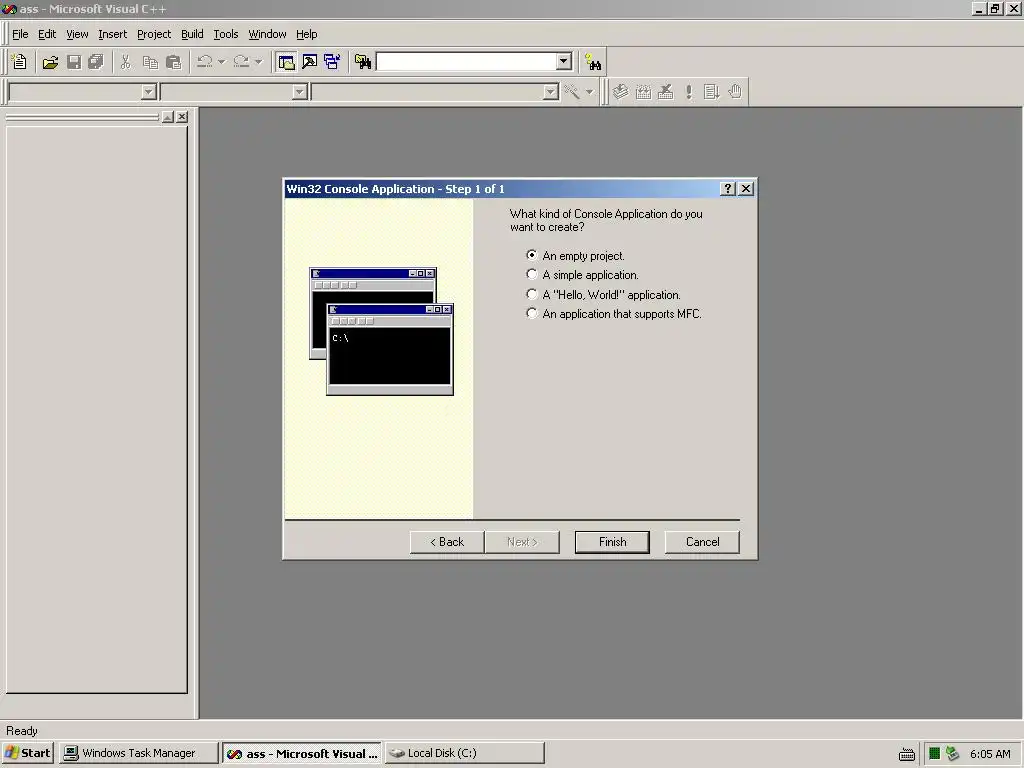Click the Open file folder icon
This screenshot has width=1024, height=768.
(x=50, y=62)
